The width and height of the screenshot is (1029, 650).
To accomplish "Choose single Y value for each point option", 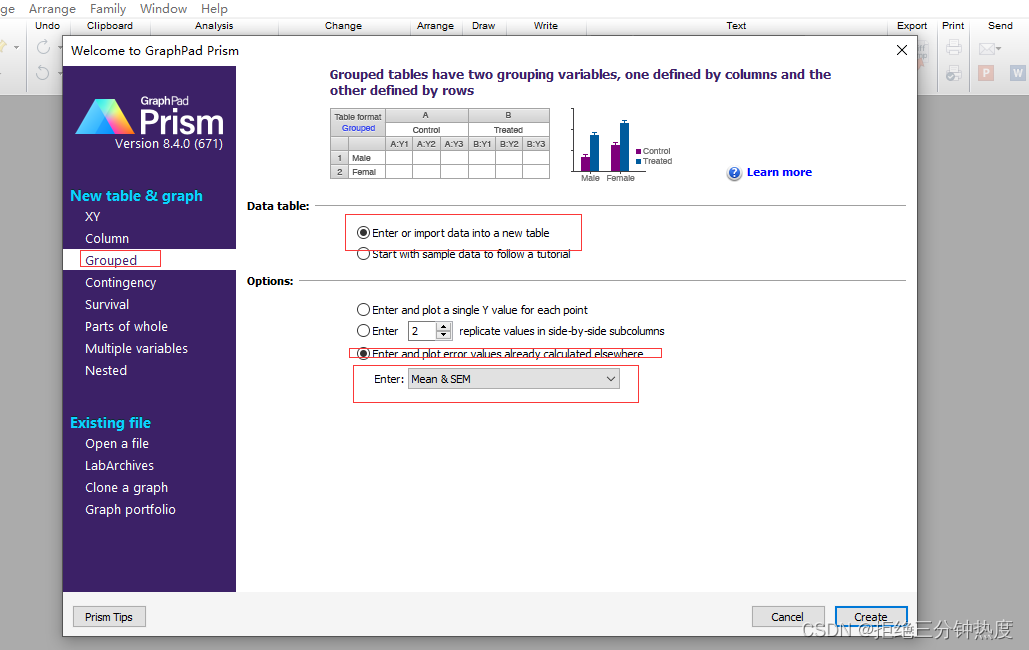I will point(363,310).
